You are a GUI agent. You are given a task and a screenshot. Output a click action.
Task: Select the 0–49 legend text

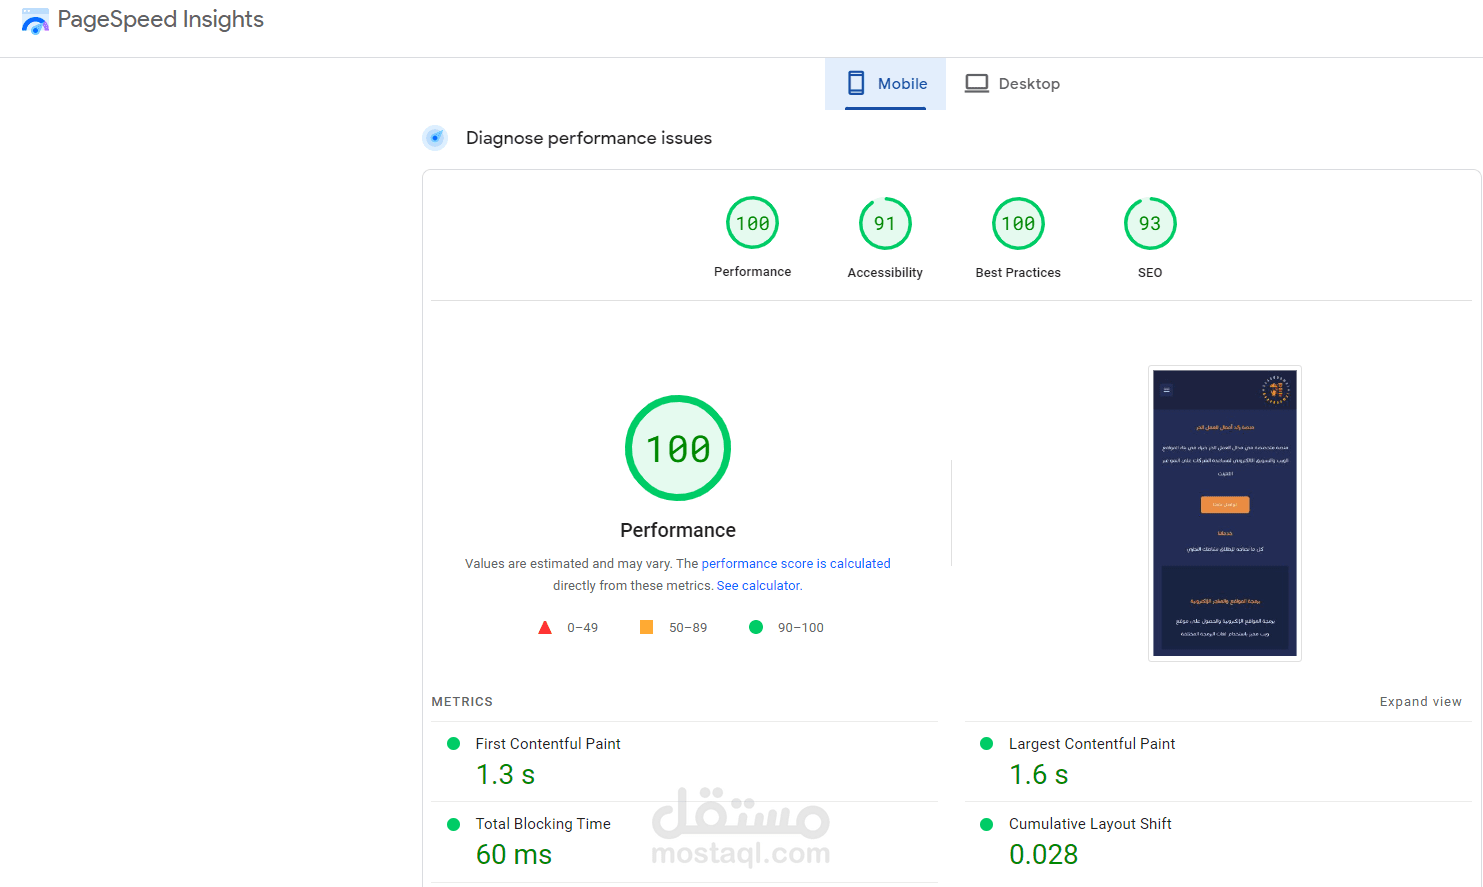(583, 628)
